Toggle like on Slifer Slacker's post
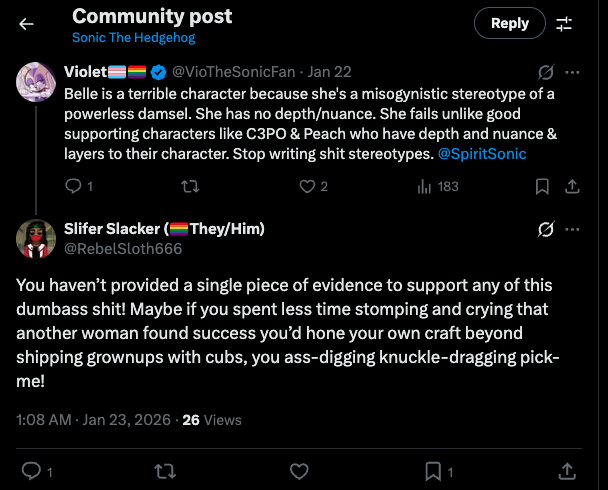This screenshot has width=608, height=490. 298,470
